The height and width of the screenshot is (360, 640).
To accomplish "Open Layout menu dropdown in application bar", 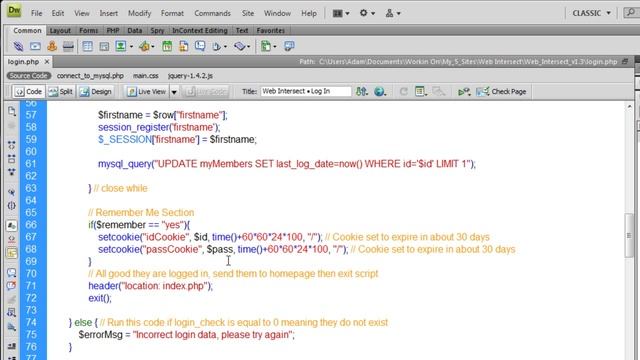I will [341, 13].
